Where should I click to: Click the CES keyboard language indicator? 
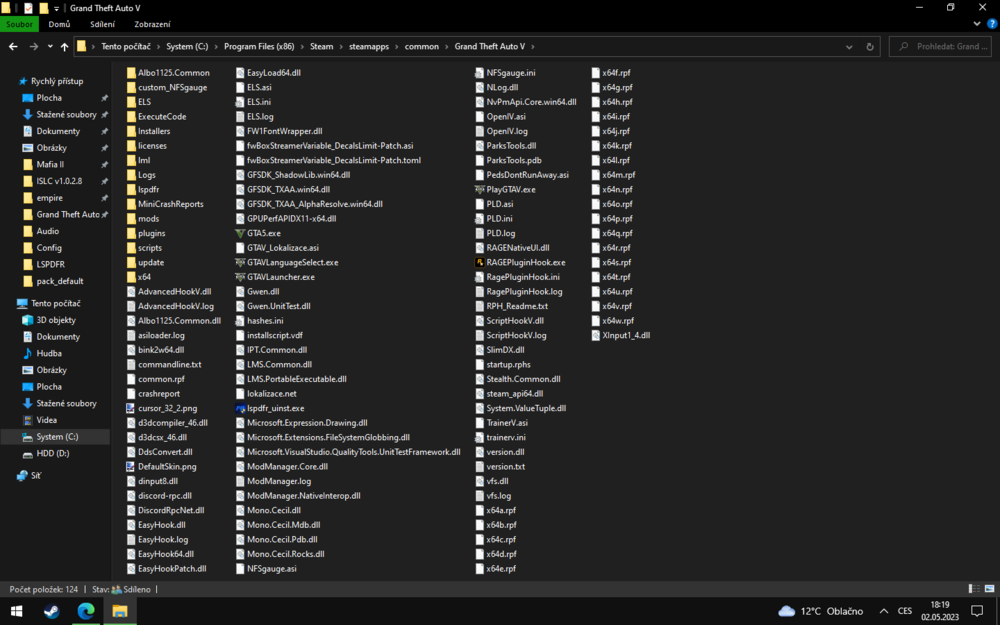pyautogui.click(x=904, y=611)
